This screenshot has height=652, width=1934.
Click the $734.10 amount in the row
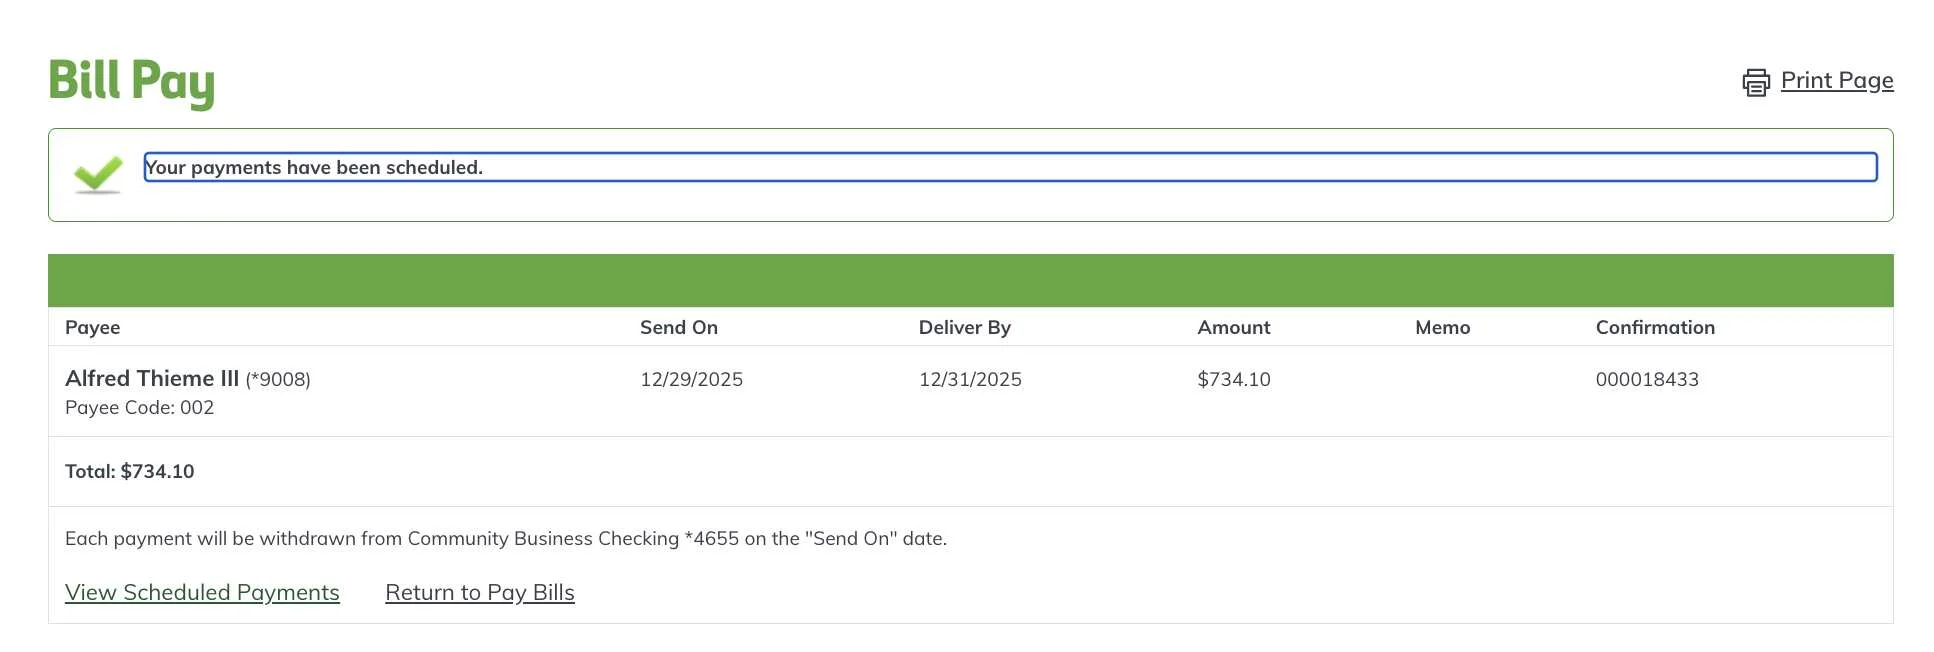pyautogui.click(x=1233, y=379)
